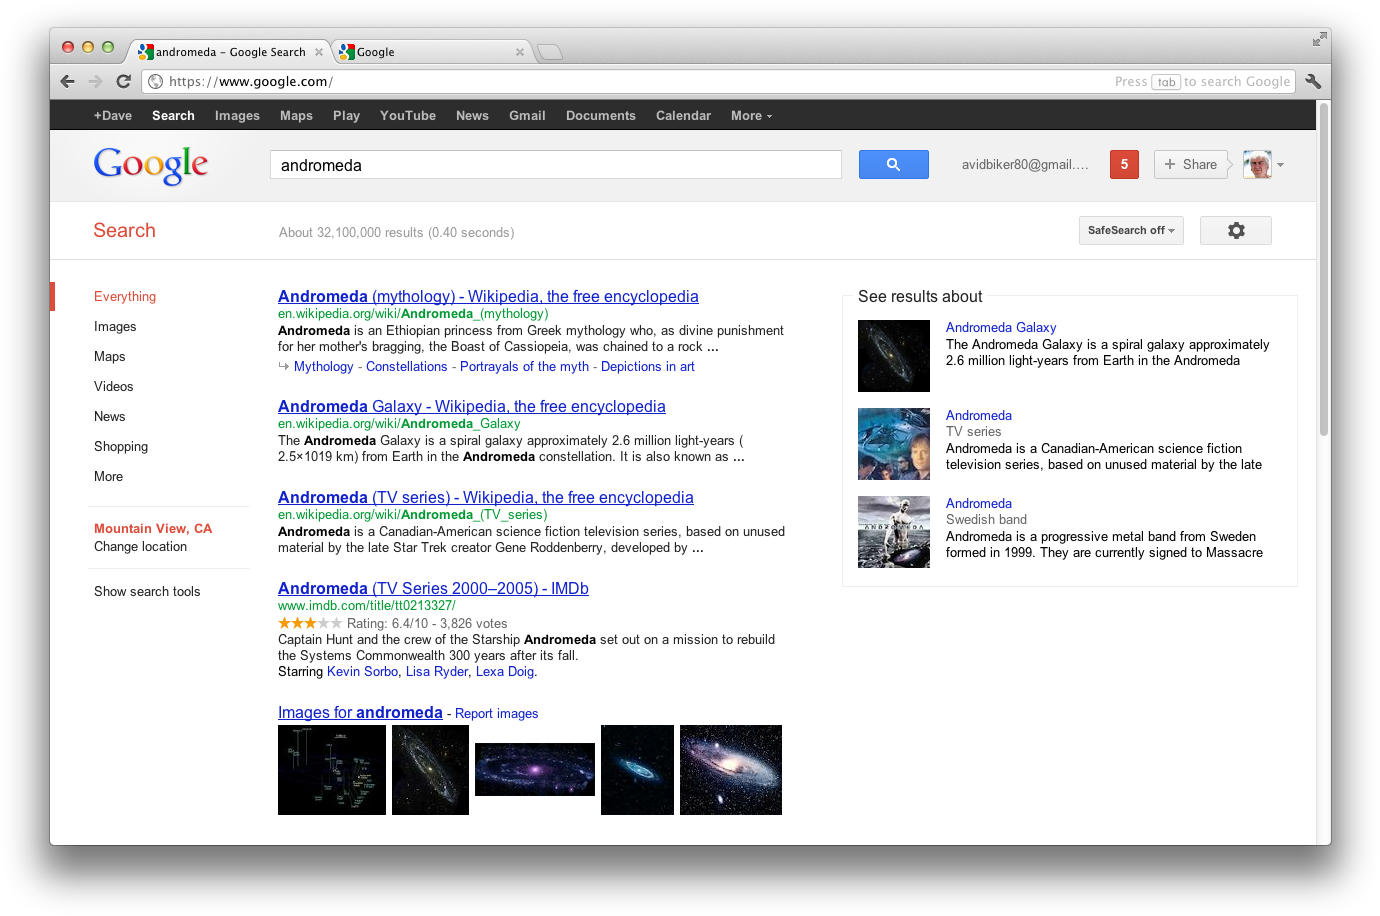Select Maps in the left sidebar
This screenshot has height=916, width=1380.
pyautogui.click(x=110, y=357)
